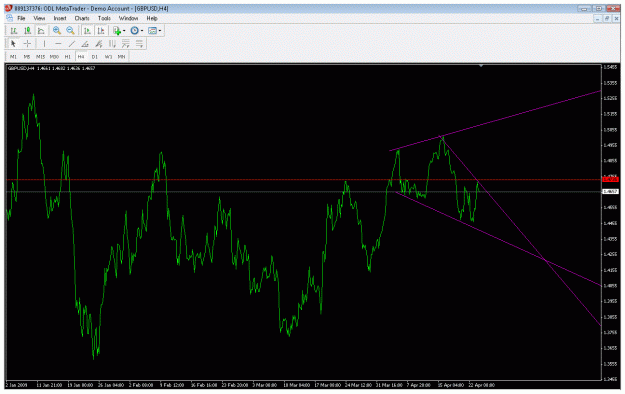The image size is (625, 394).
Task: Toggle chart auto scroll
Action: pyautogui.click(x=87, y=31)
